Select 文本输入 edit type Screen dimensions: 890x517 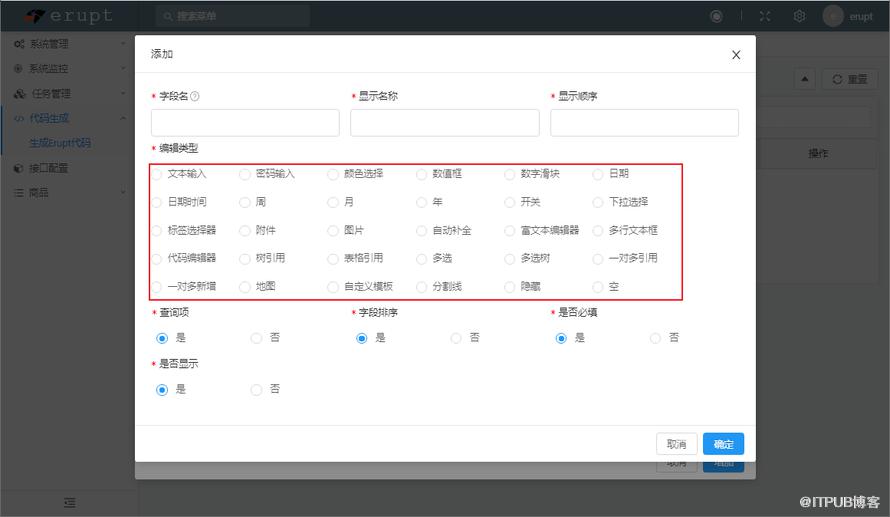tap(157, 174)
